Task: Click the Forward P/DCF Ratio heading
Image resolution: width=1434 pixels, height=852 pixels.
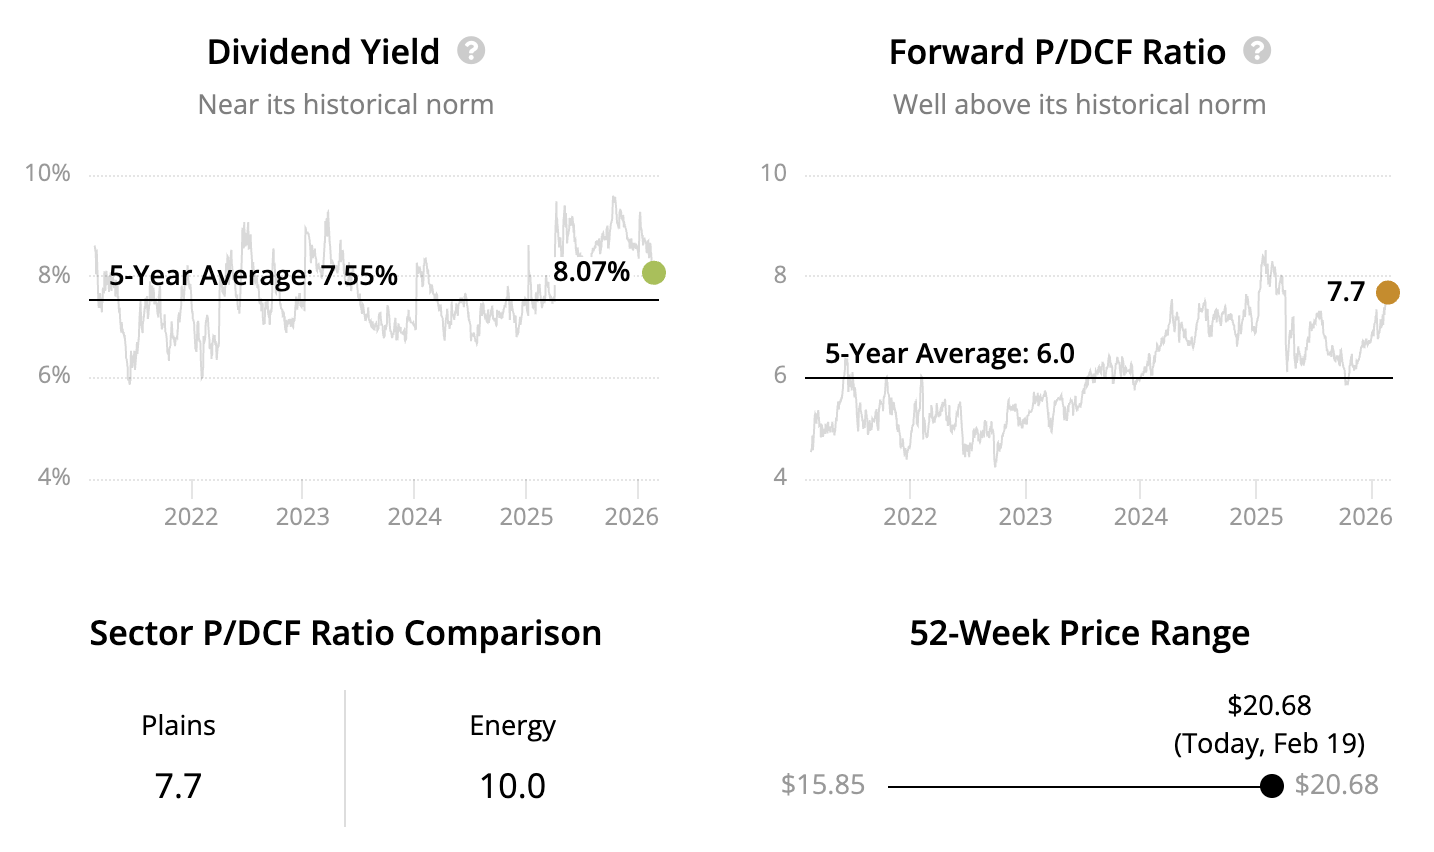Action: tap(1057, 52)
